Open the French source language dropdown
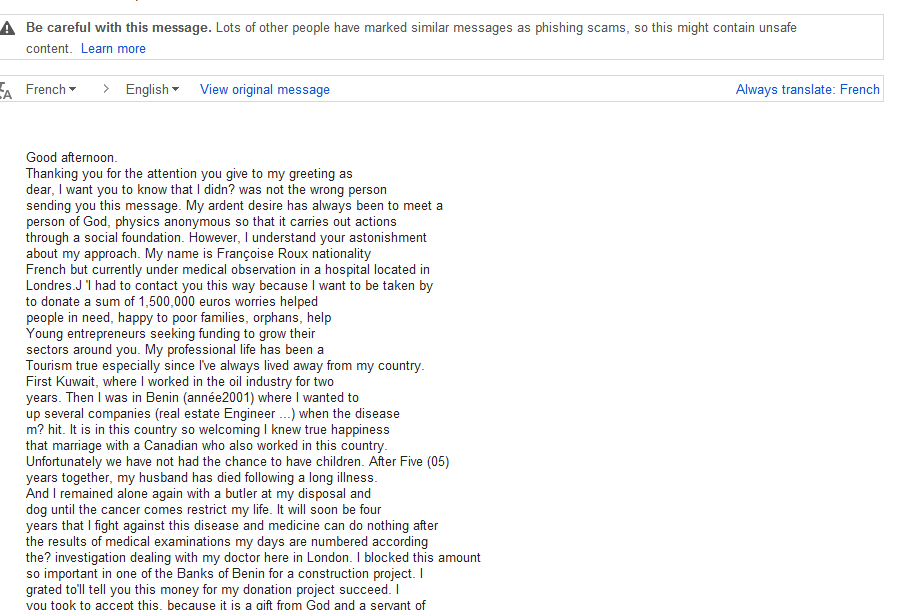The width and height of the screenshot is (914, 610). click(51, 89)
